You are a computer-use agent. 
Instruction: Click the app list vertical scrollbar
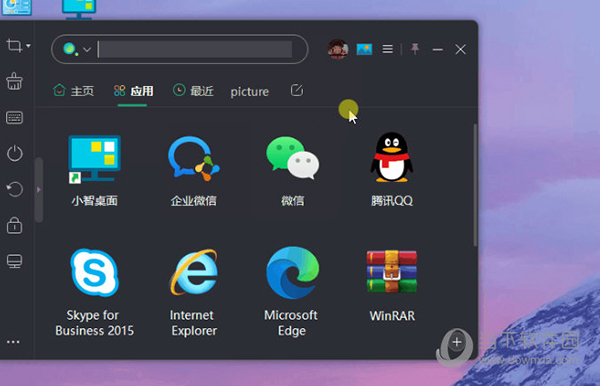(475, 185)
